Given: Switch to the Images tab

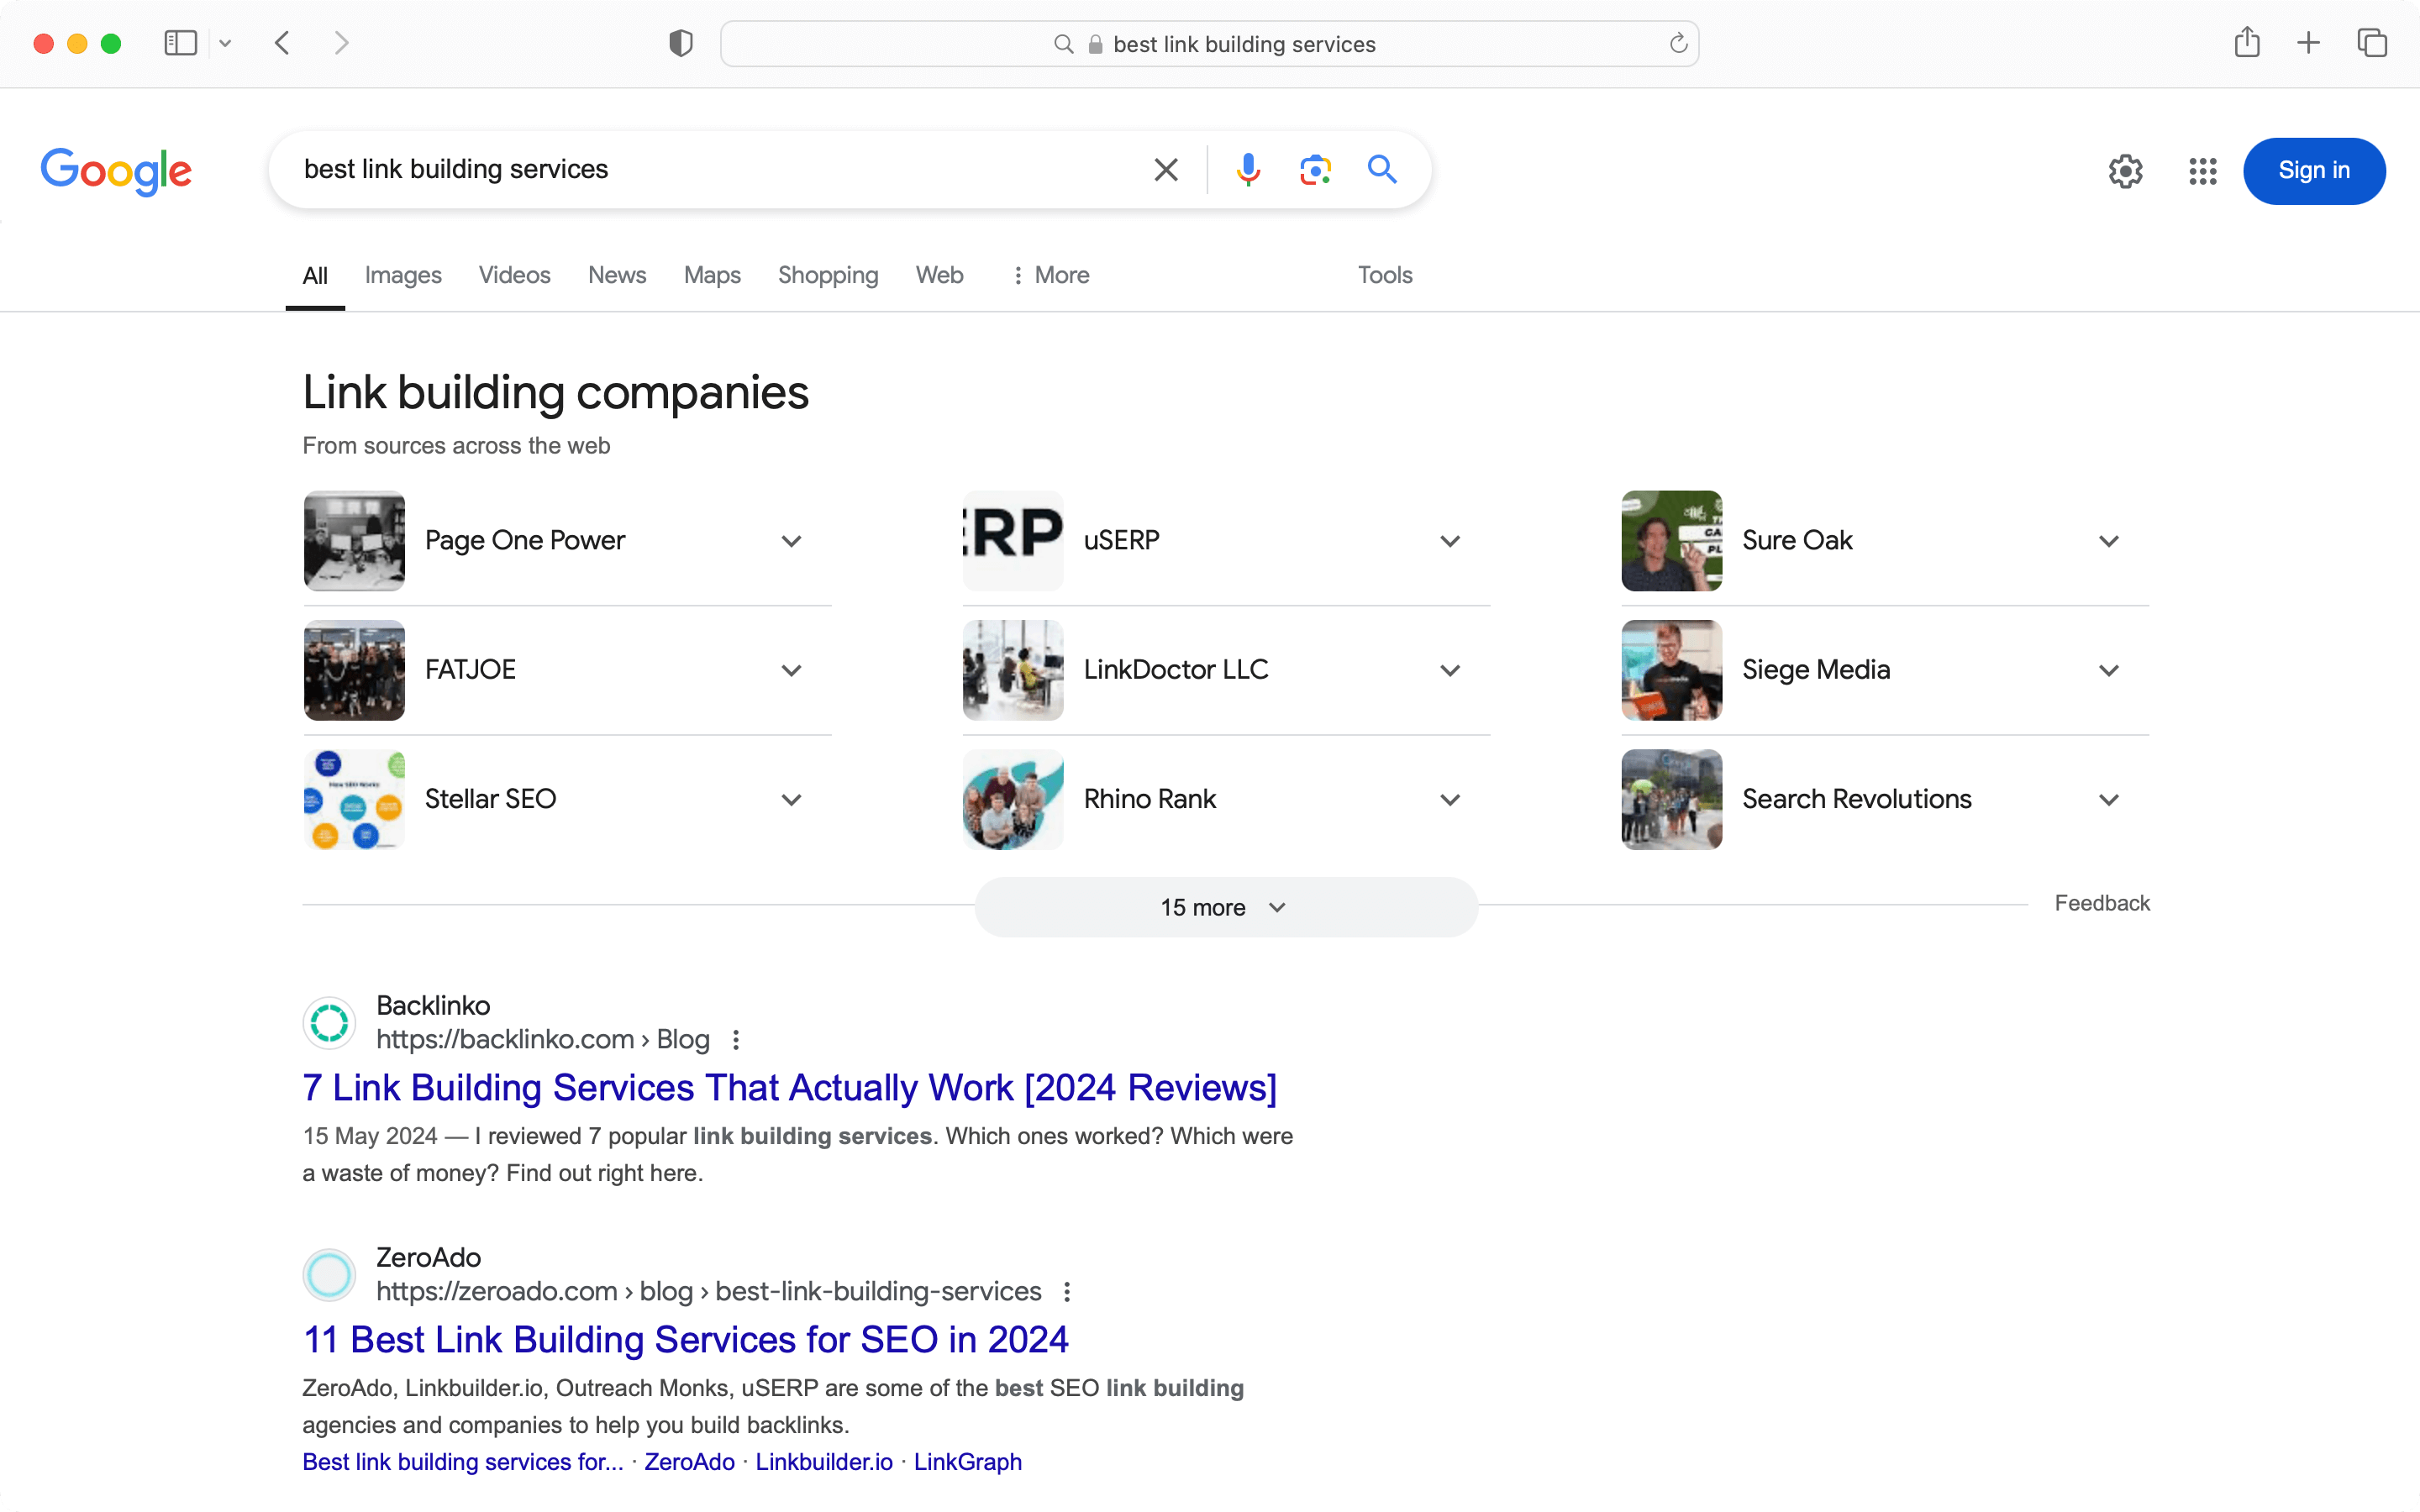Looking at the screenshot, I should pyautogui.click(x=403, y=275).
